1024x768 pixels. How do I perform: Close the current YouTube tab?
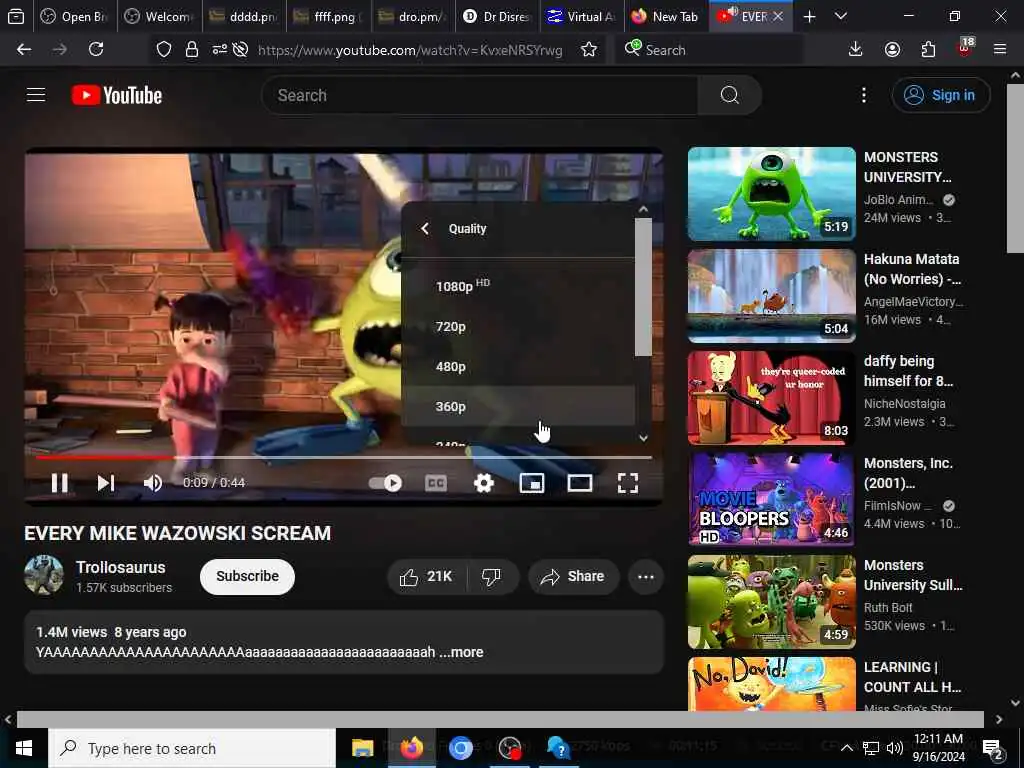click(778, 17)
